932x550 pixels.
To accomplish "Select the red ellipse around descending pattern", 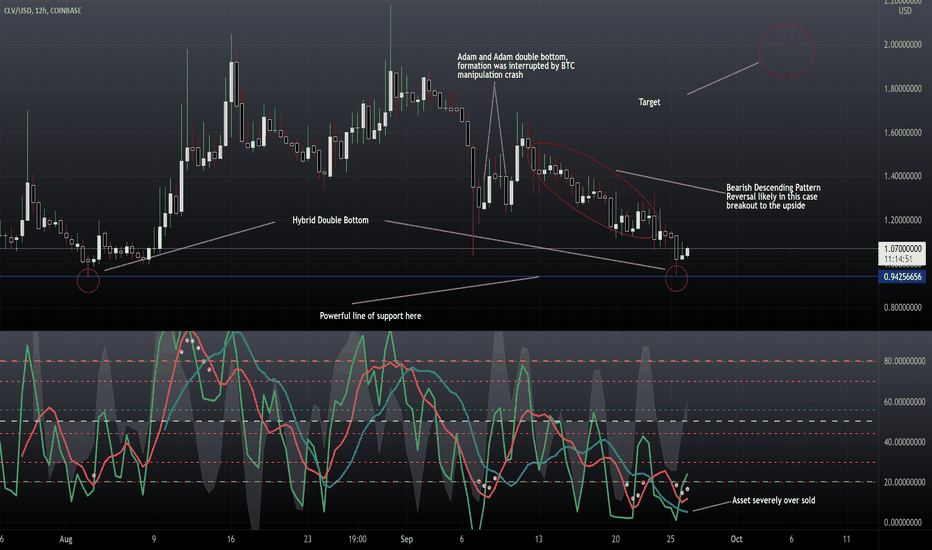I will (594, 190).
